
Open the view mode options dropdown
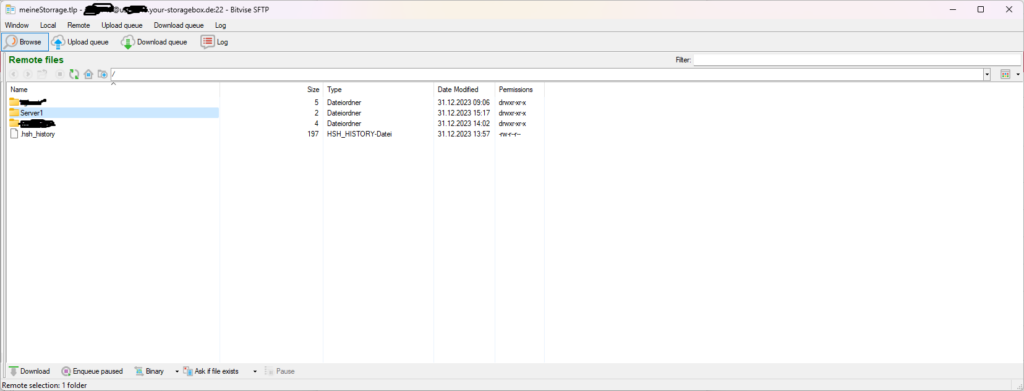(1018, 74)
